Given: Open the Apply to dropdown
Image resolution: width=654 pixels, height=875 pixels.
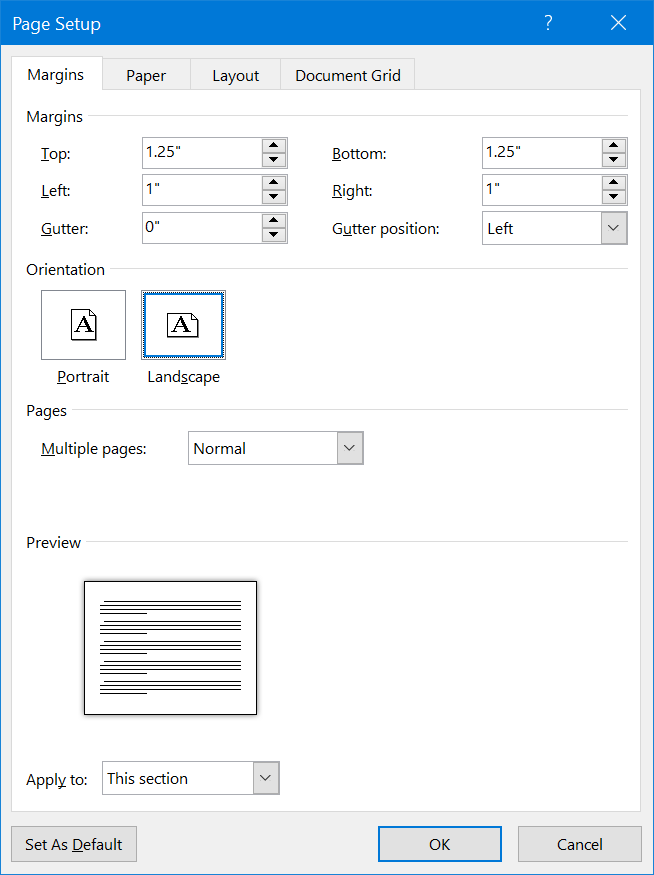Looking at the screenshot, I should tap(266, 778).
